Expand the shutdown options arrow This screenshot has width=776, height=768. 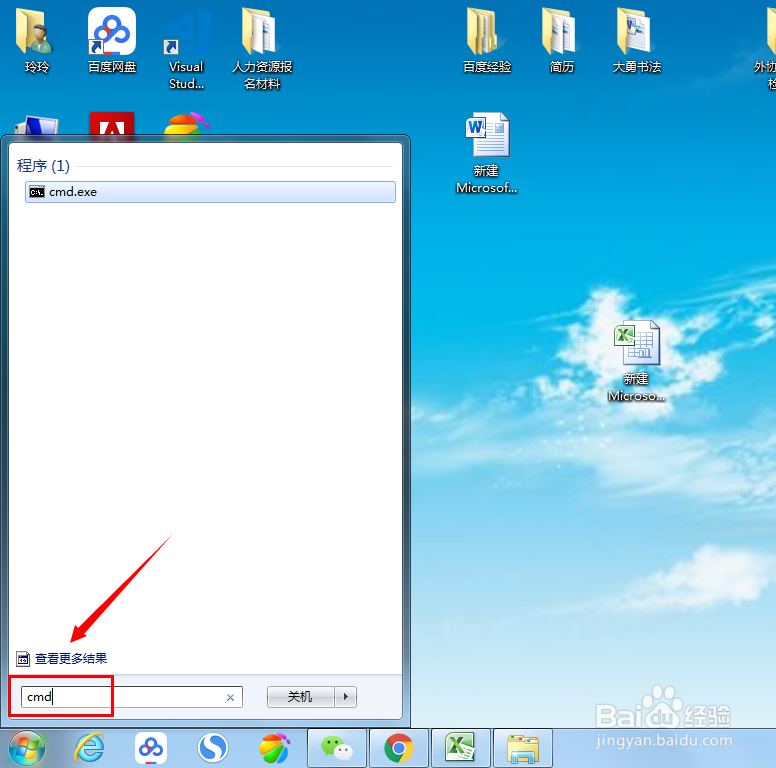[345, 697]
